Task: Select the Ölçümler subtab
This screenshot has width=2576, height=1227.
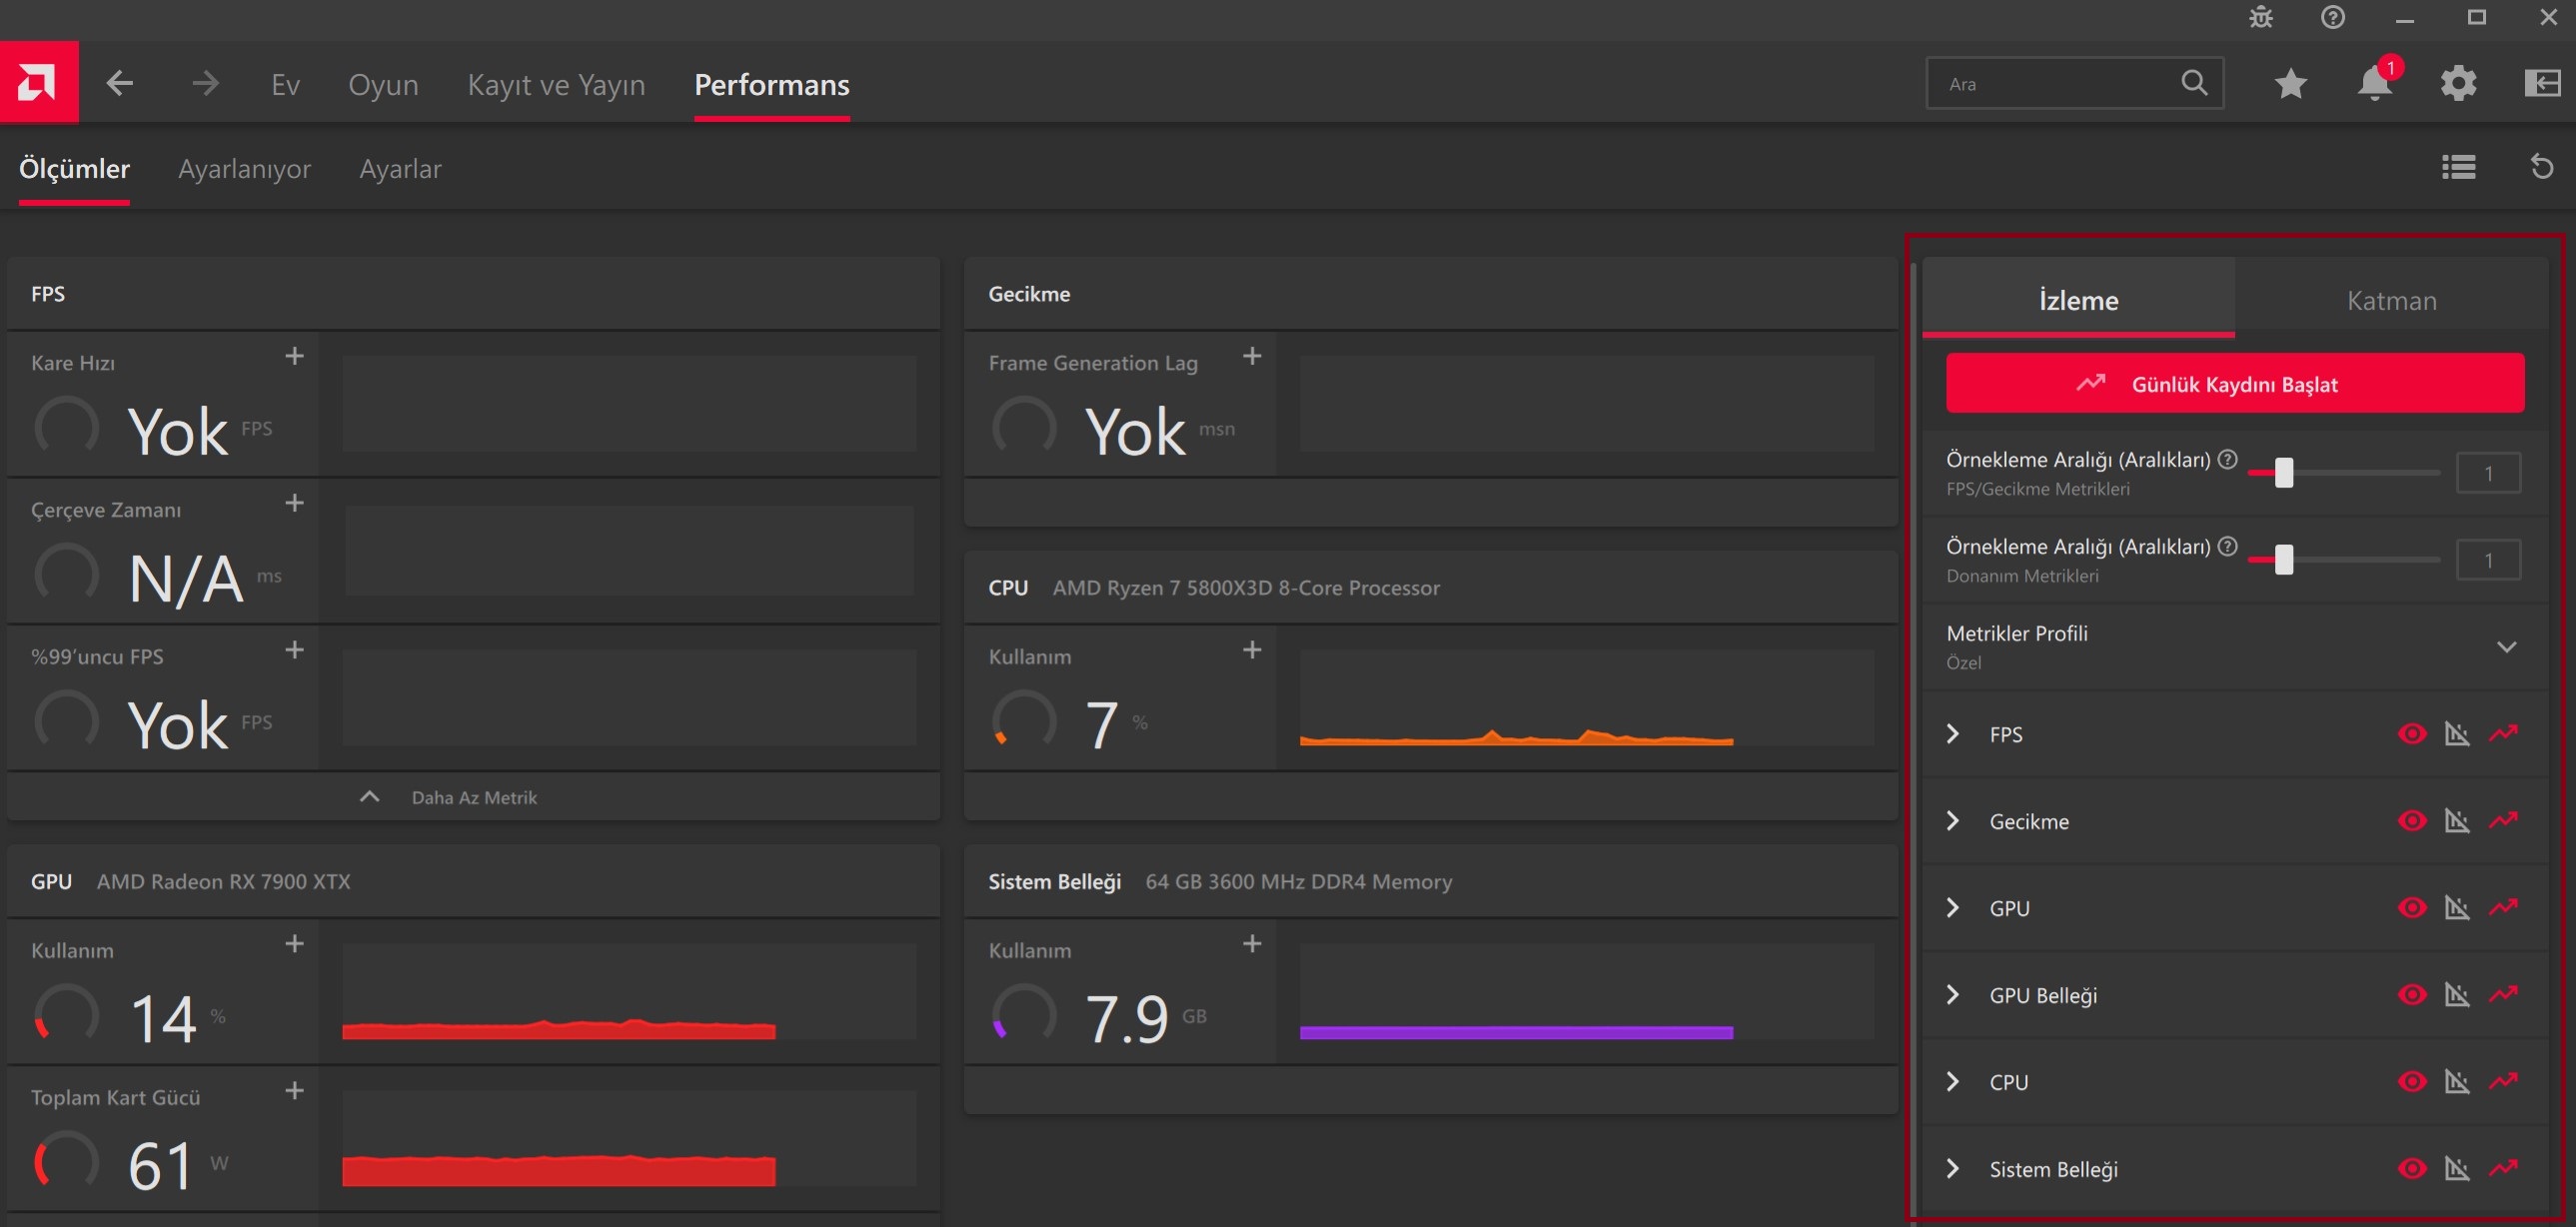Action: (x=74, y=168)
